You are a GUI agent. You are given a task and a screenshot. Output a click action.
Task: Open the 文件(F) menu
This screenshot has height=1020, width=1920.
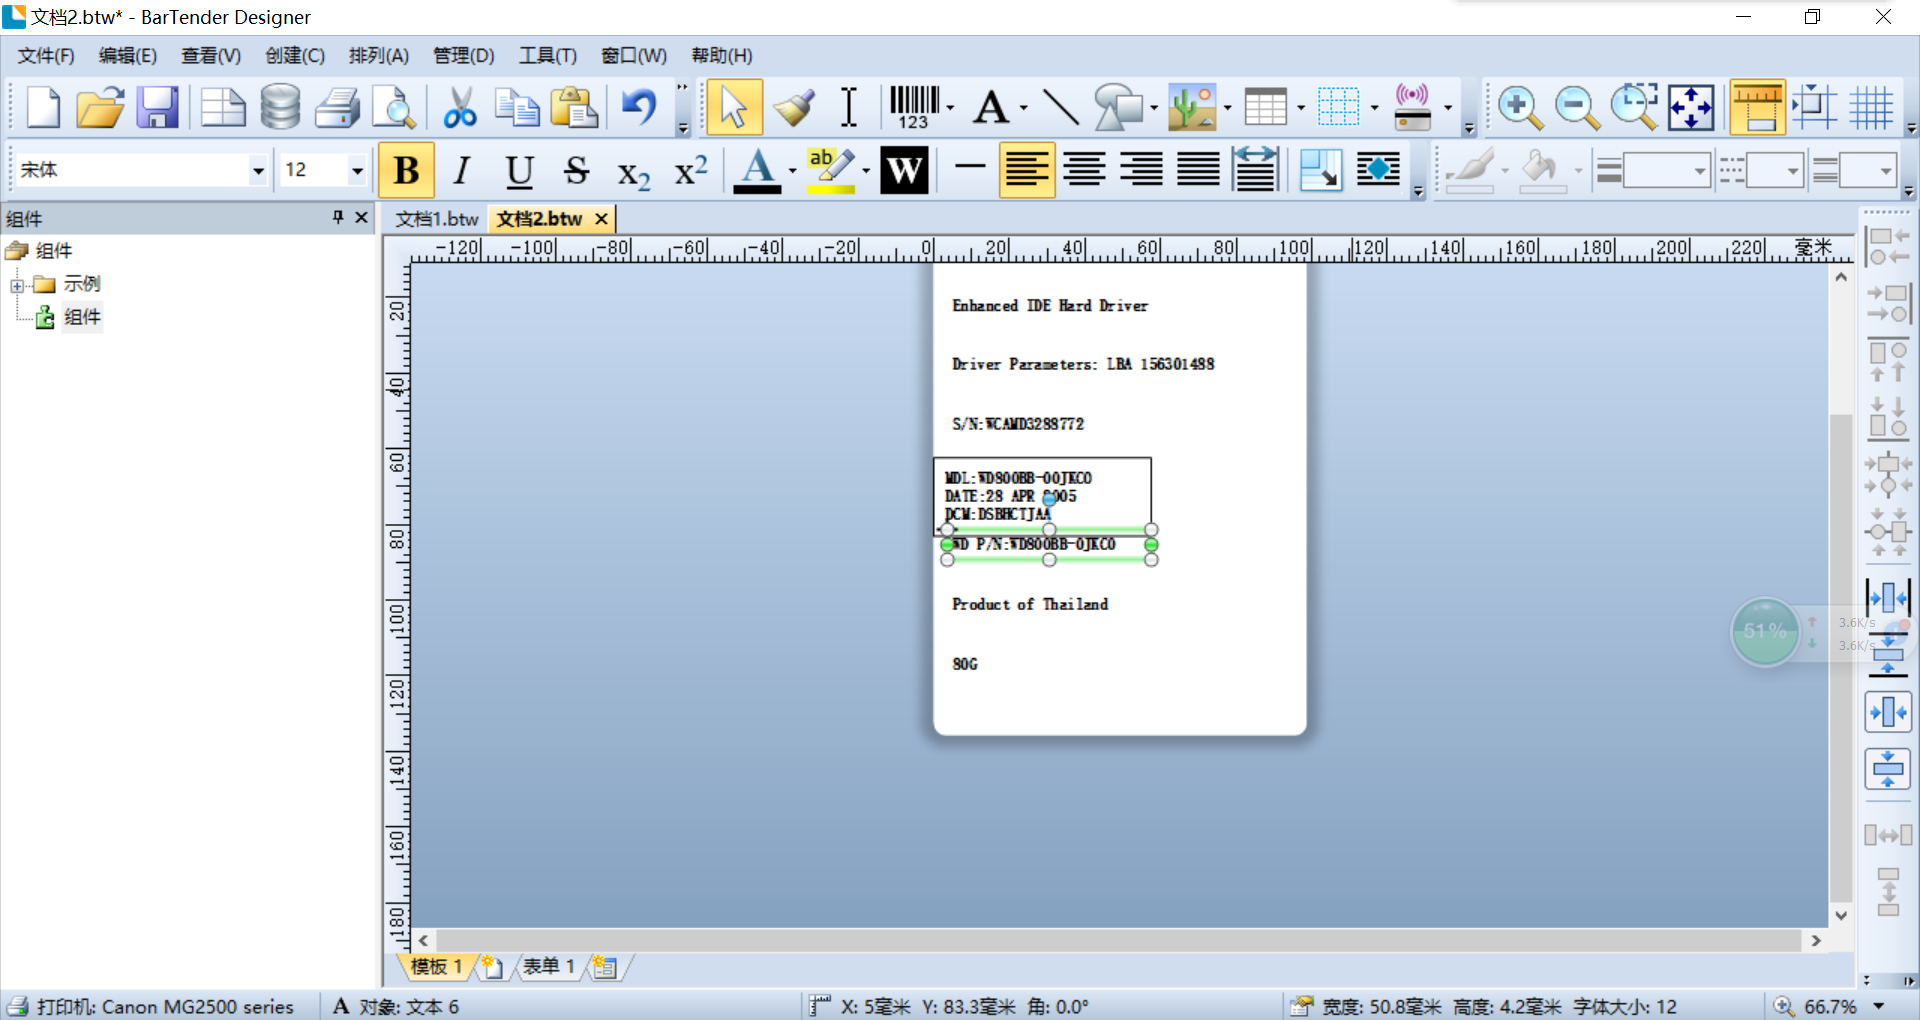46,56
